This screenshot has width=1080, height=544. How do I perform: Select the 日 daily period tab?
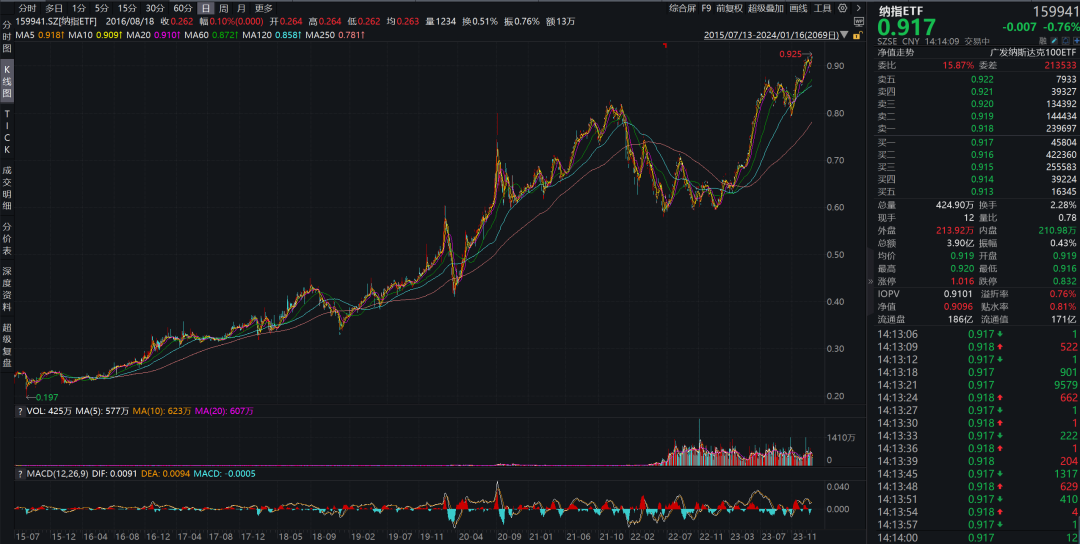pos(206,8)
